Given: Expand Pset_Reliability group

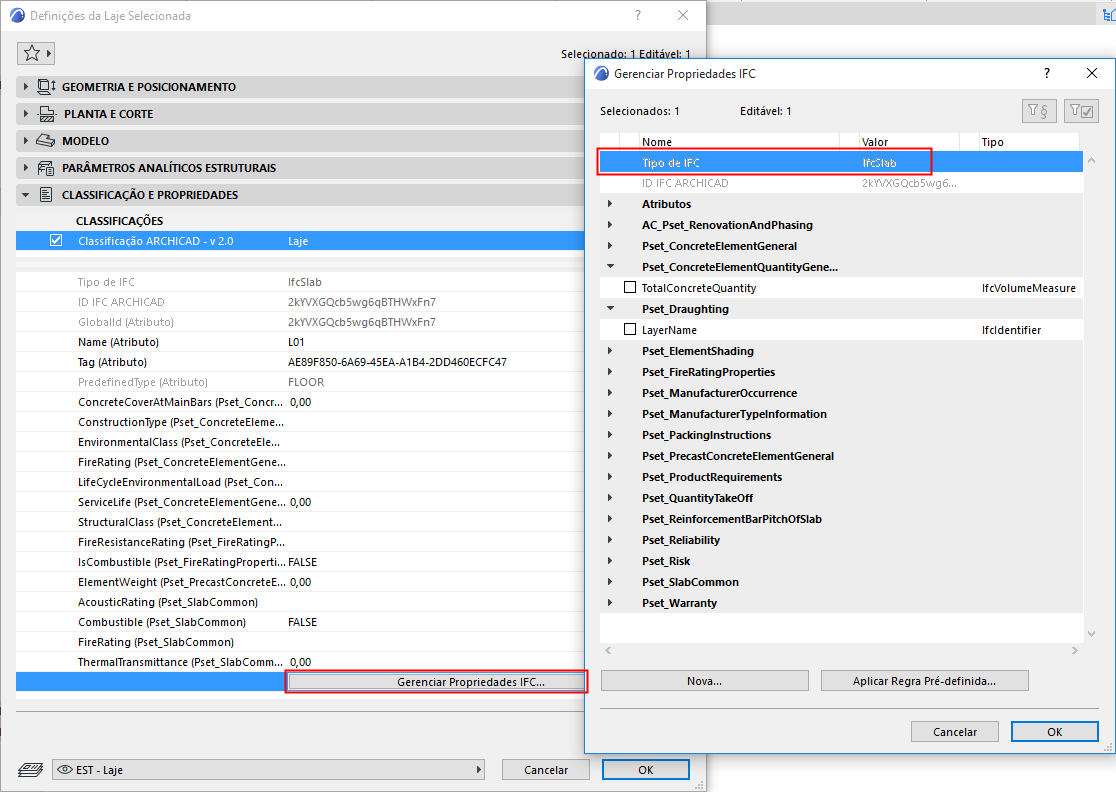Looking at the screenshot, I should tap(610, 540).
